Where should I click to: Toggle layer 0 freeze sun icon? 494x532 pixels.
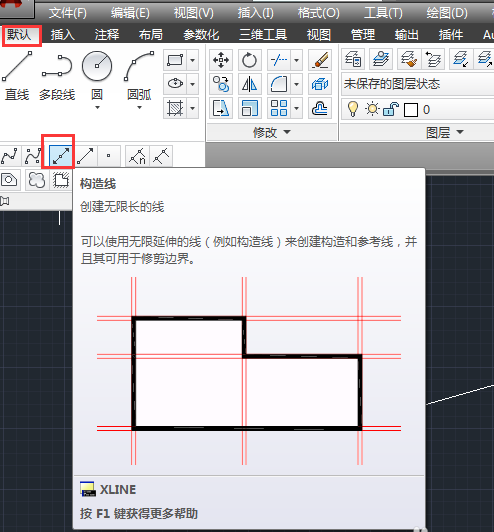372,109
